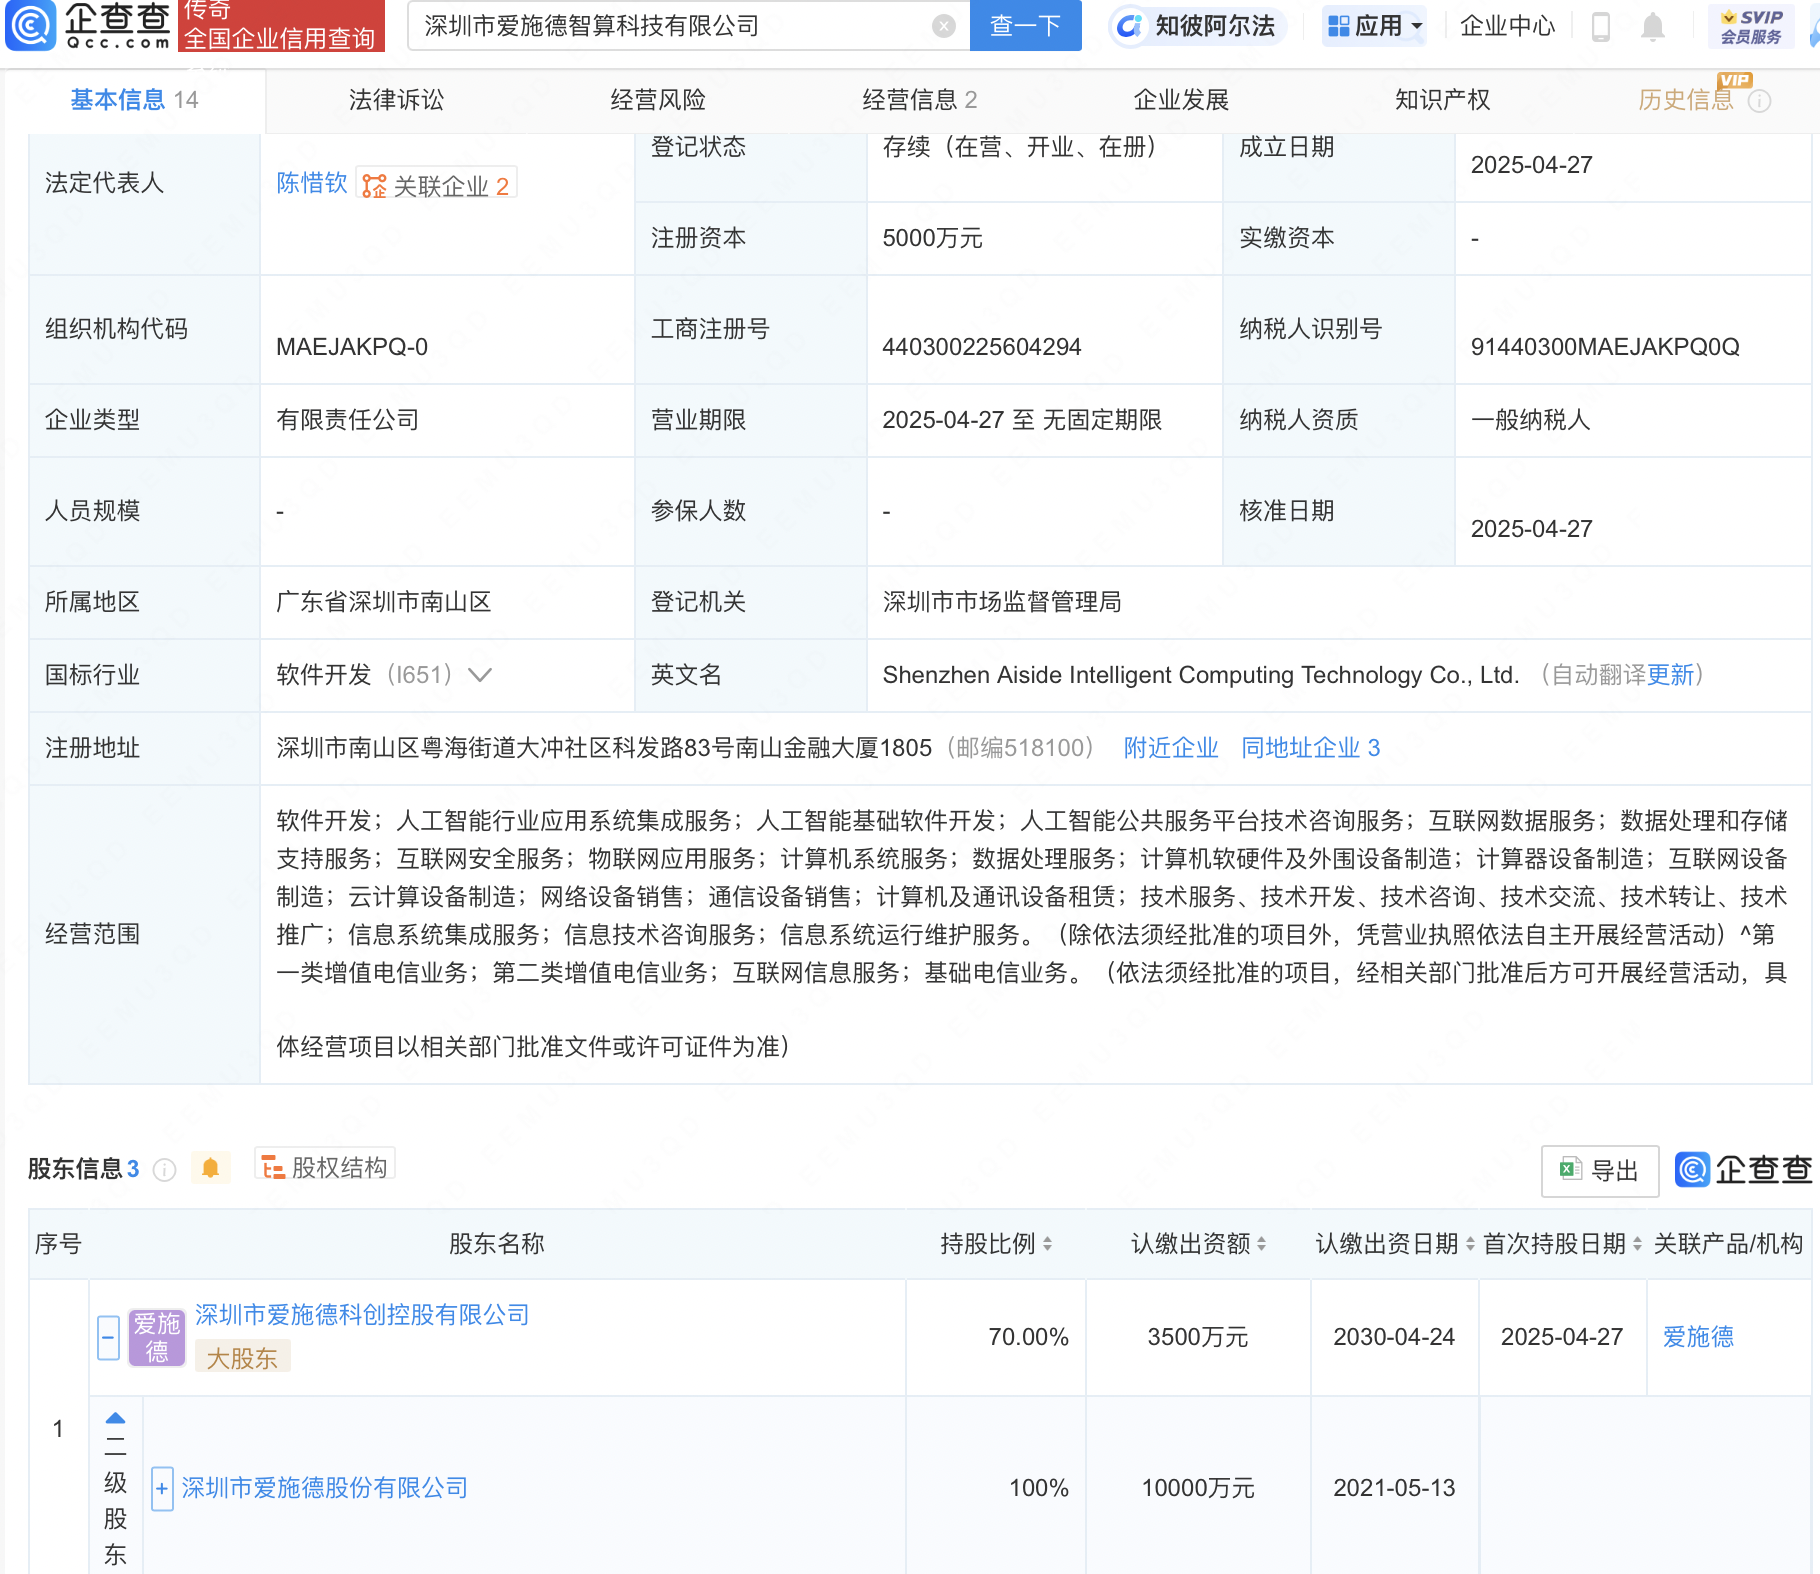Open related product 爱施德 link
1820x1574 pixels.
click(x=1698, y=1337)
